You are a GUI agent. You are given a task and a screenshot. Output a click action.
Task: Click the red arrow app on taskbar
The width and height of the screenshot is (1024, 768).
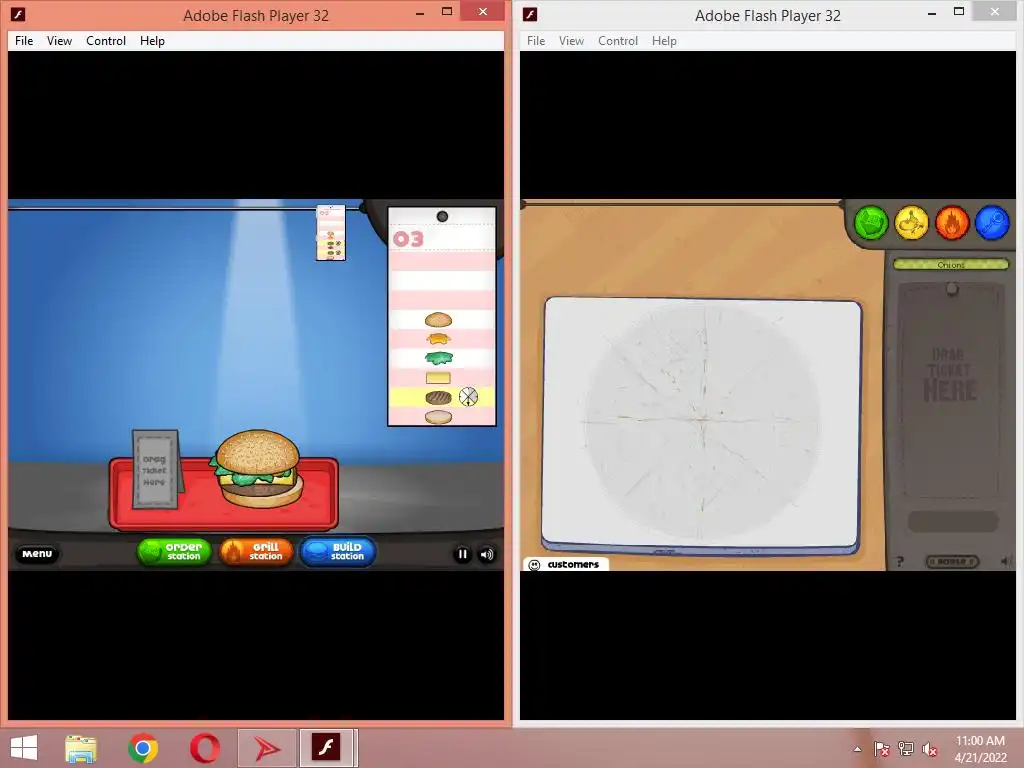tap(266, 748)
